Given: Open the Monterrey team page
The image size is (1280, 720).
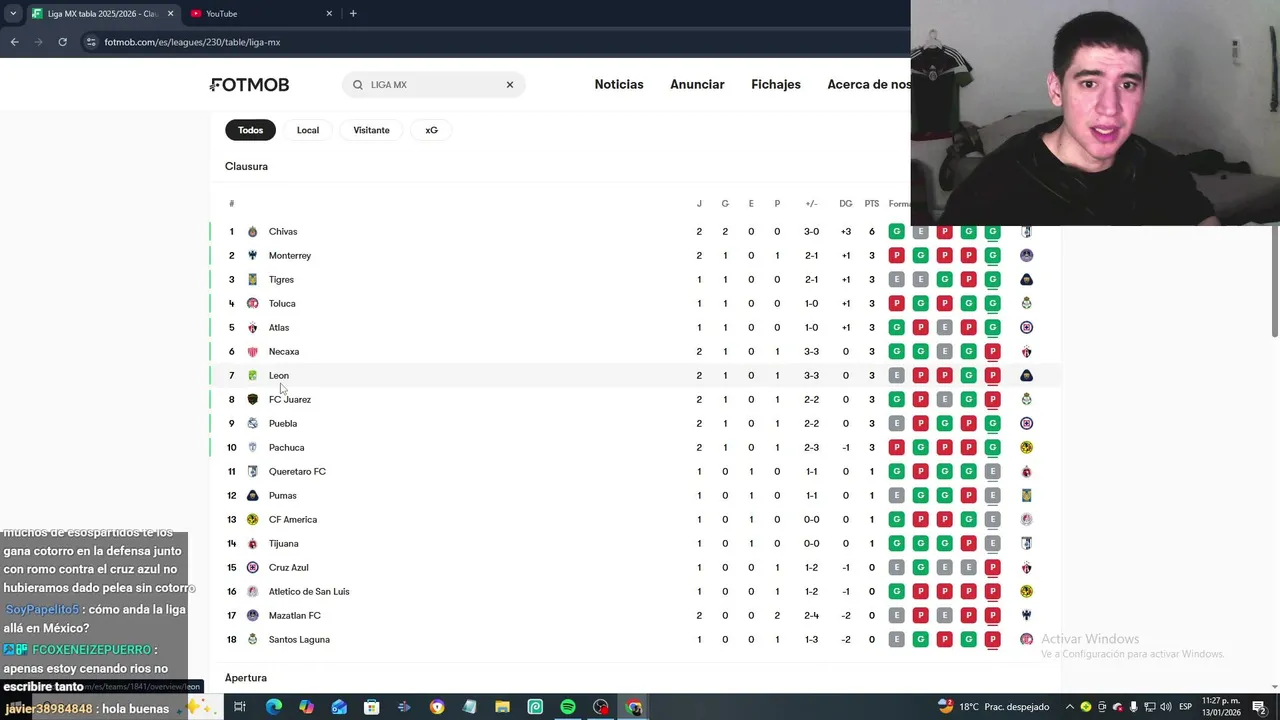Looking at the screenshot, I should tap(290, 256).
